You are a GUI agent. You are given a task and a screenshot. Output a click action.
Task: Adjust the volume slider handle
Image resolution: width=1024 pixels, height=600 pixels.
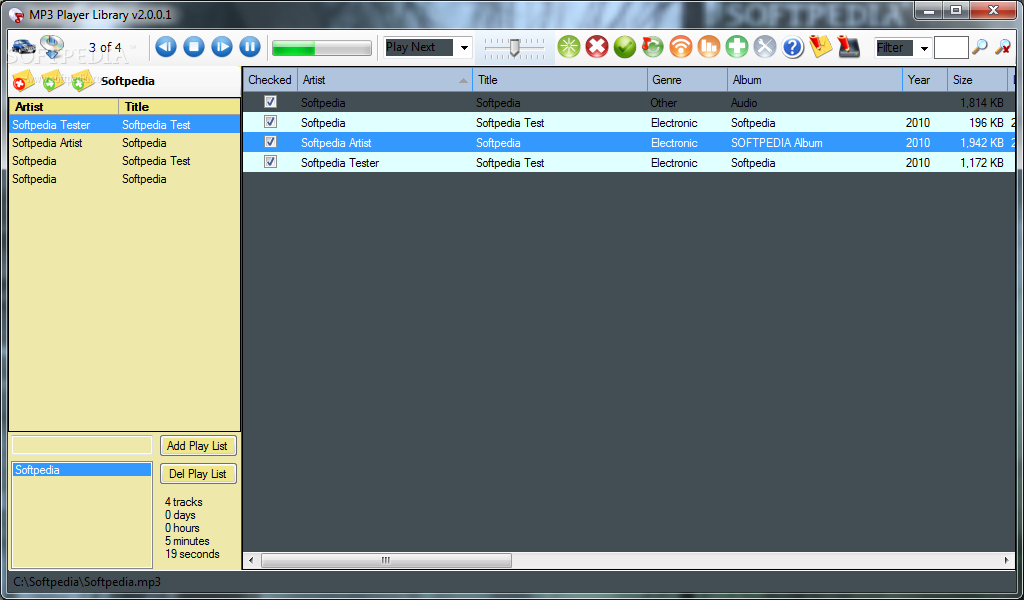tap(515, 47)
